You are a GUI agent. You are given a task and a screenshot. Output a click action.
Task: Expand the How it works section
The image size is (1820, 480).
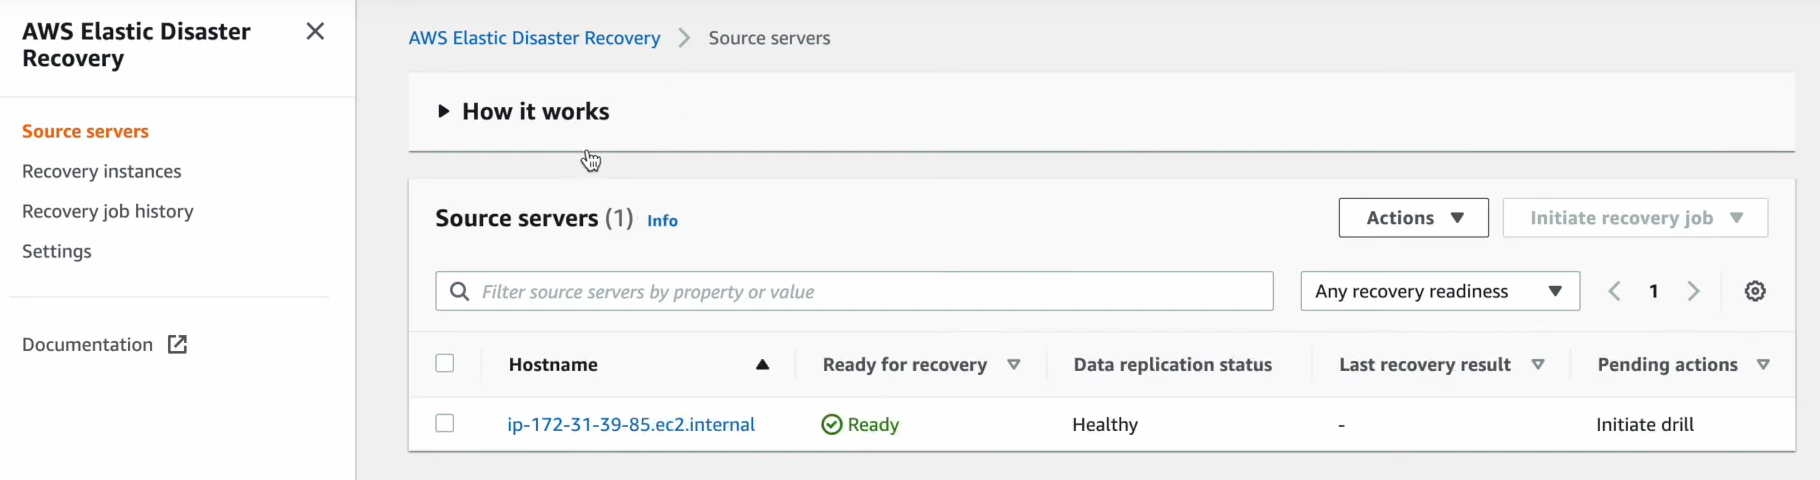pyautogui.click(x=524, y=111)
